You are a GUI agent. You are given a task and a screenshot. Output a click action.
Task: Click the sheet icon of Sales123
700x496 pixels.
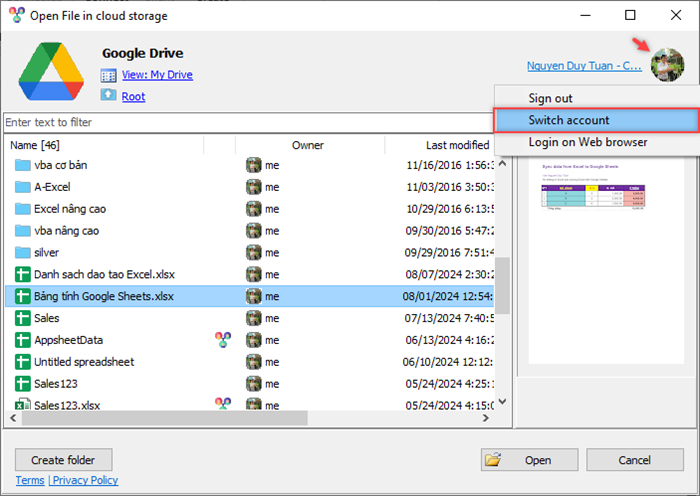[x=22, y=383]
